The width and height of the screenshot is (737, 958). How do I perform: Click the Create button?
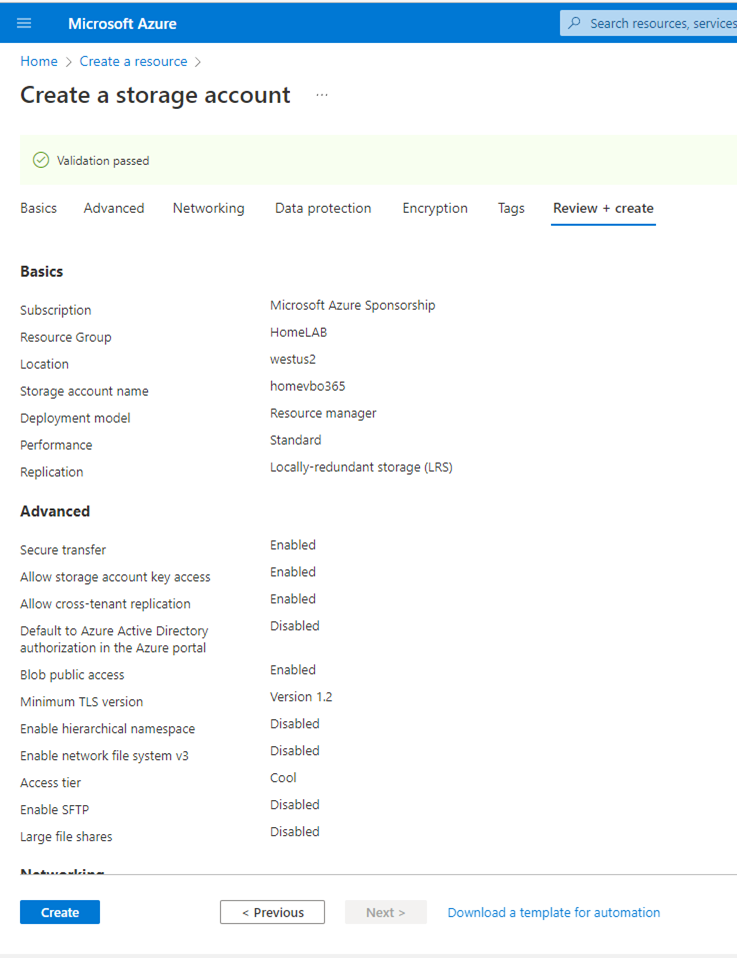click(60, 912)
